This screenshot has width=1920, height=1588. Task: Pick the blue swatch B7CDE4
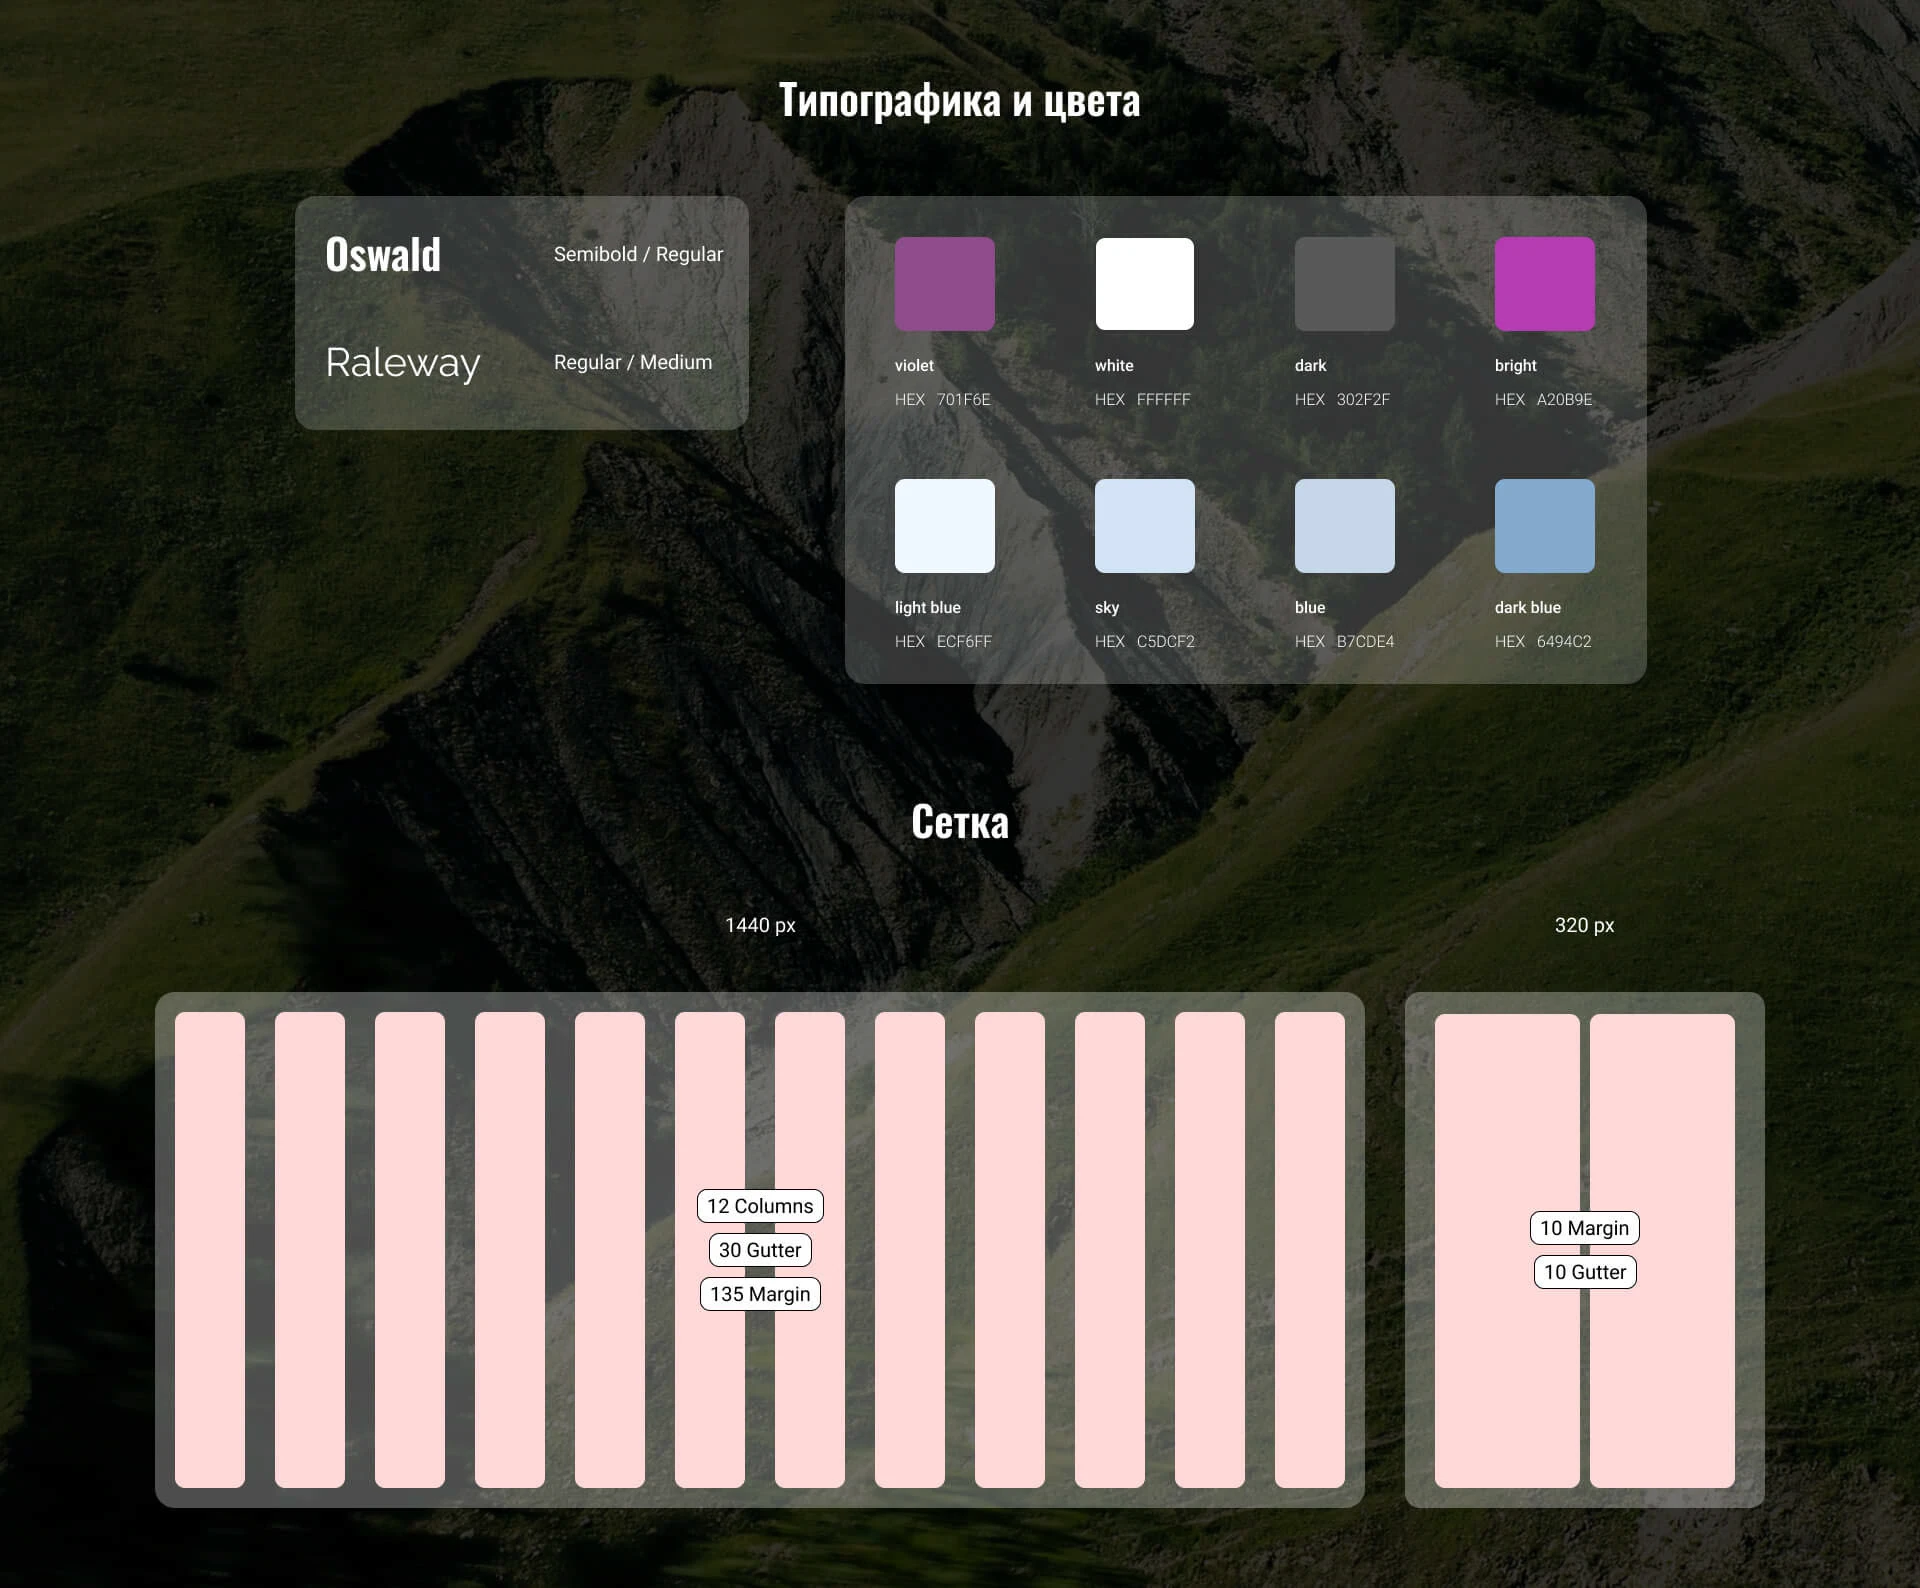(1344, 526)
